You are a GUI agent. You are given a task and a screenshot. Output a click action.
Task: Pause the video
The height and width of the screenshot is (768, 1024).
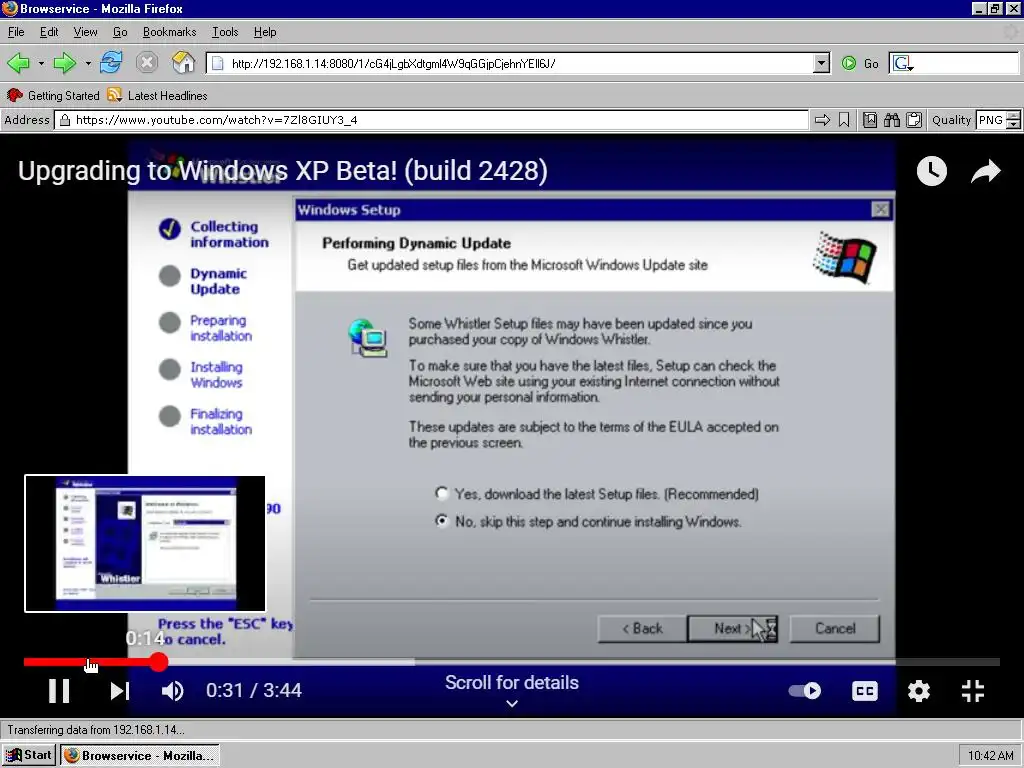tap(59, 691)
